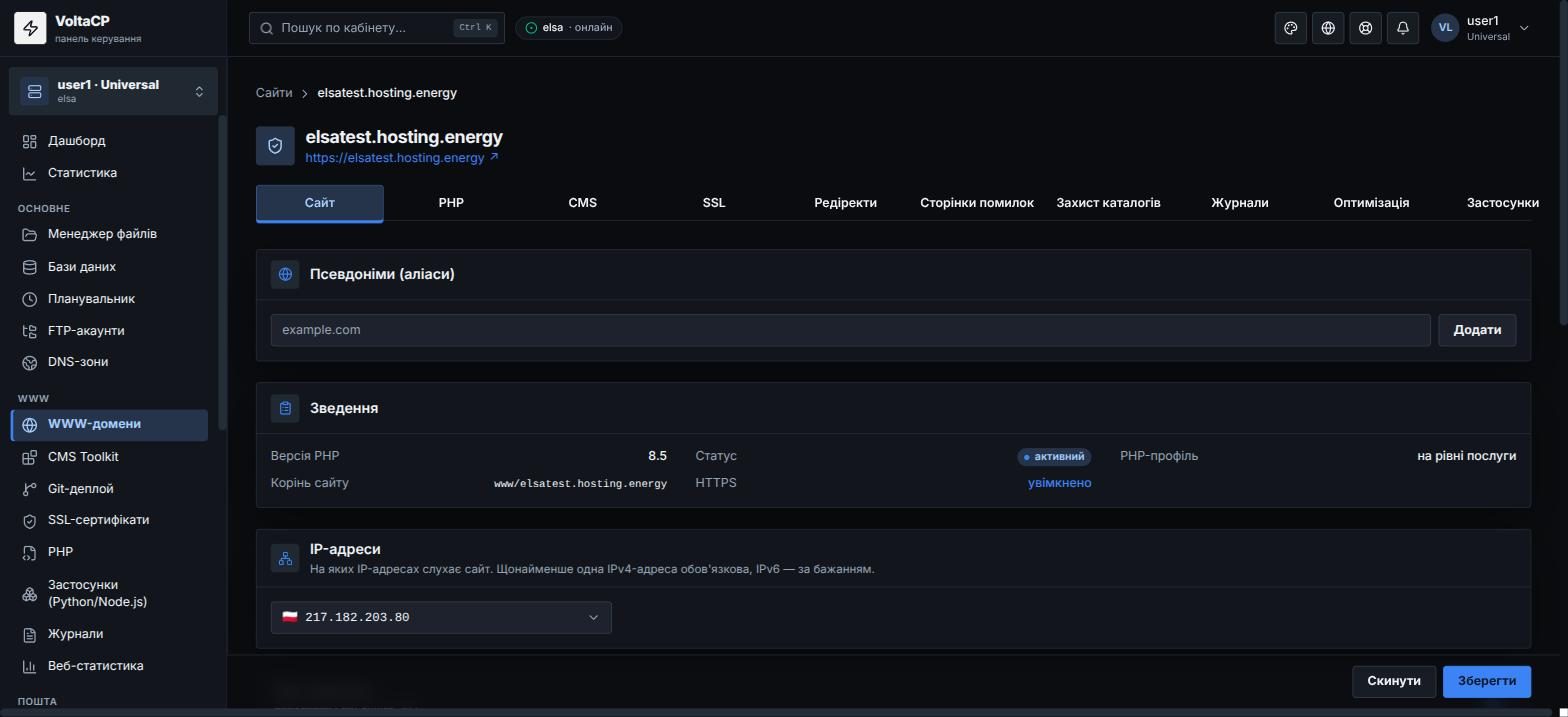This screenshot has height=717, width=1568.
Task: Click the alias example.com input field
Action: tap(850, 330)
